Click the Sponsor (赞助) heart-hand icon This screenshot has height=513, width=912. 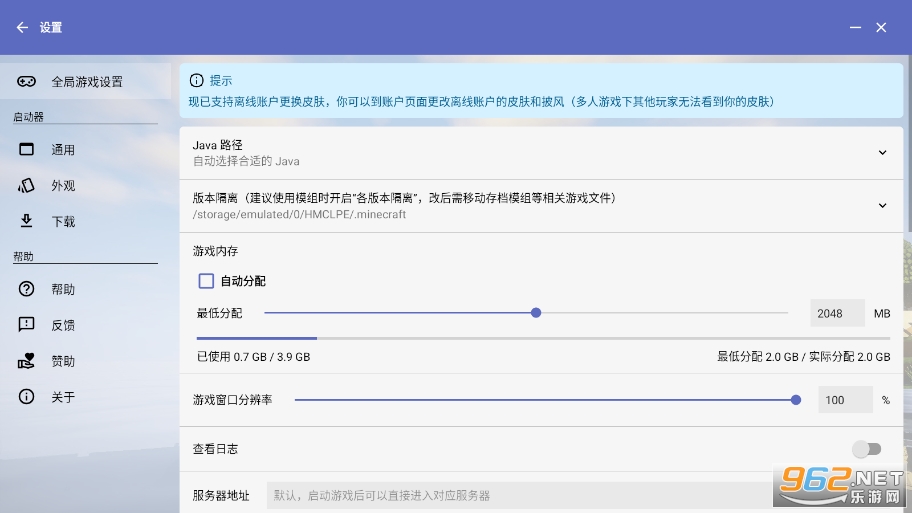[x=27, y=361]
